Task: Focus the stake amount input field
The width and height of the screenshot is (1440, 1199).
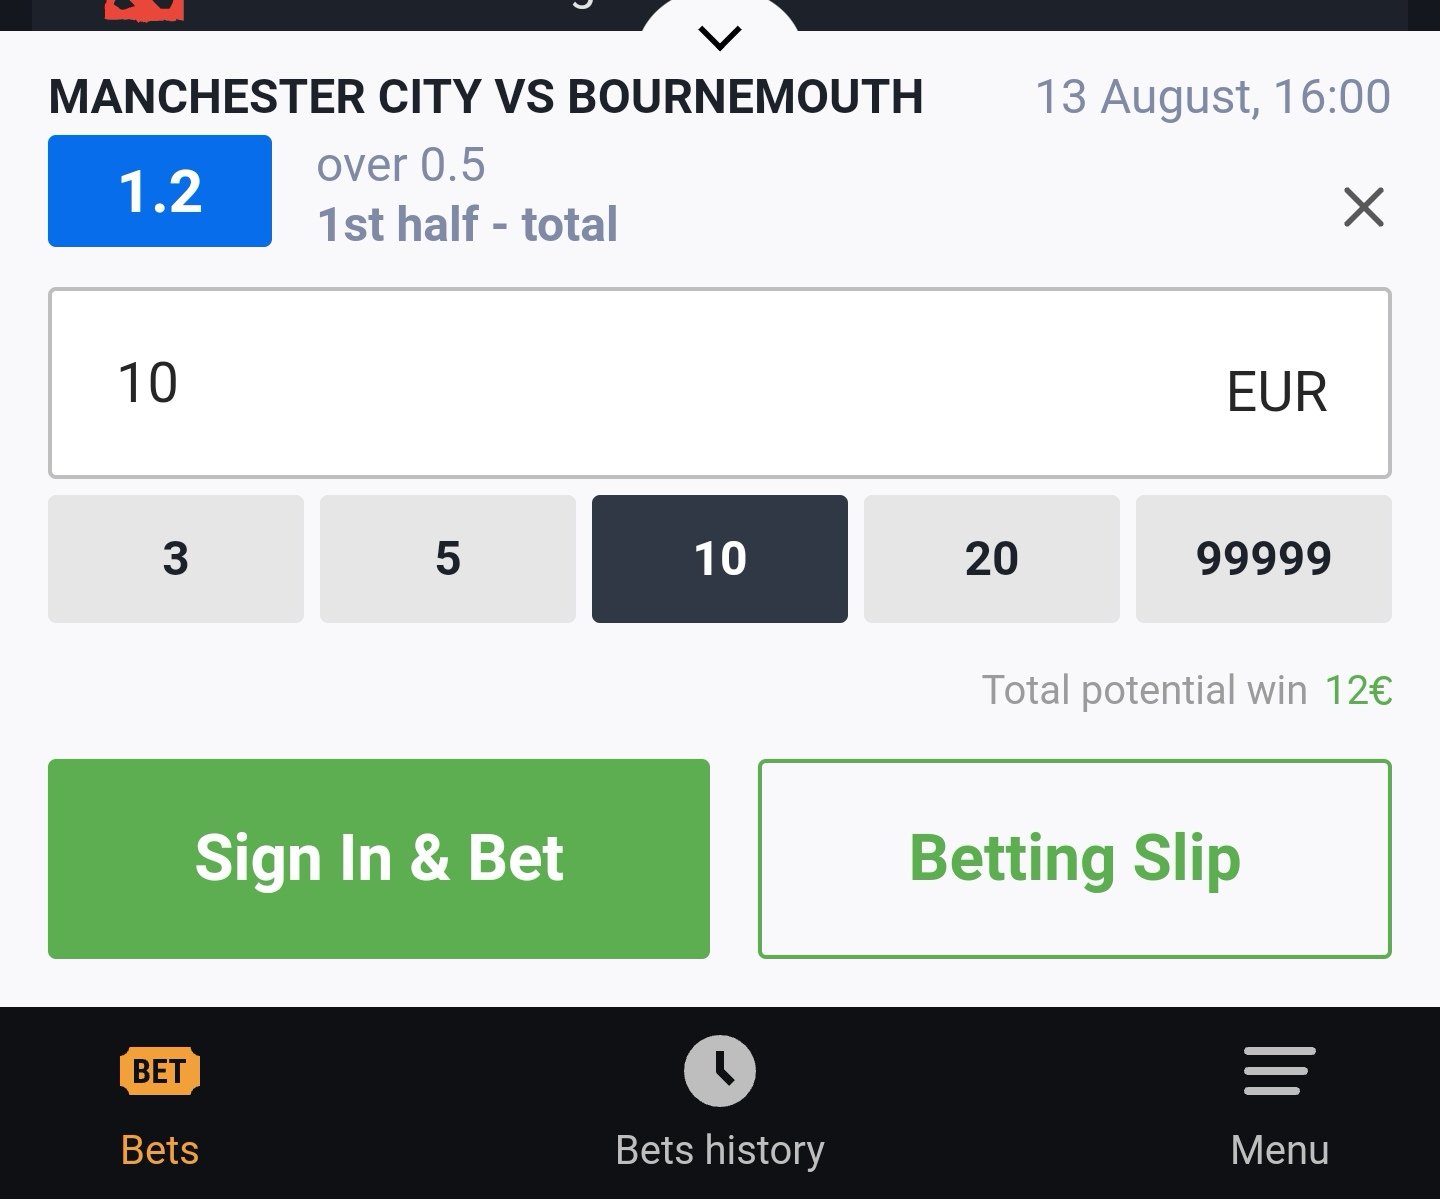Action: coord(720,383)
